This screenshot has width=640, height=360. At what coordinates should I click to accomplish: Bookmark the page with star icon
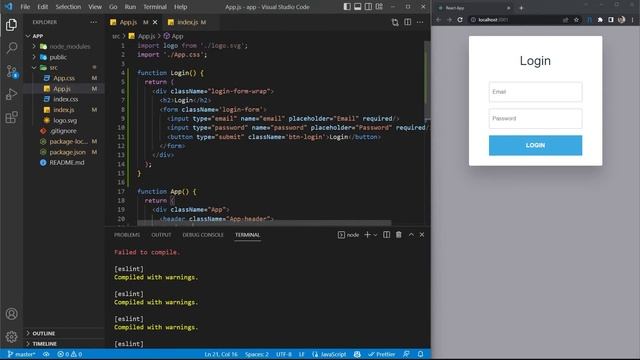coord(576,20)
